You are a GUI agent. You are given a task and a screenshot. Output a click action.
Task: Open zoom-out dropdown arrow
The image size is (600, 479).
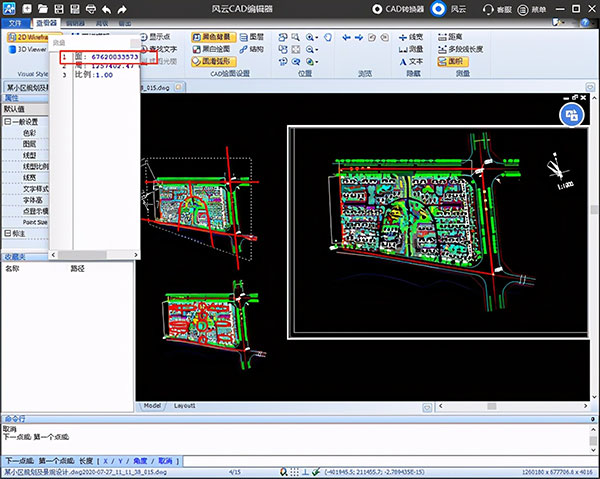316,50
